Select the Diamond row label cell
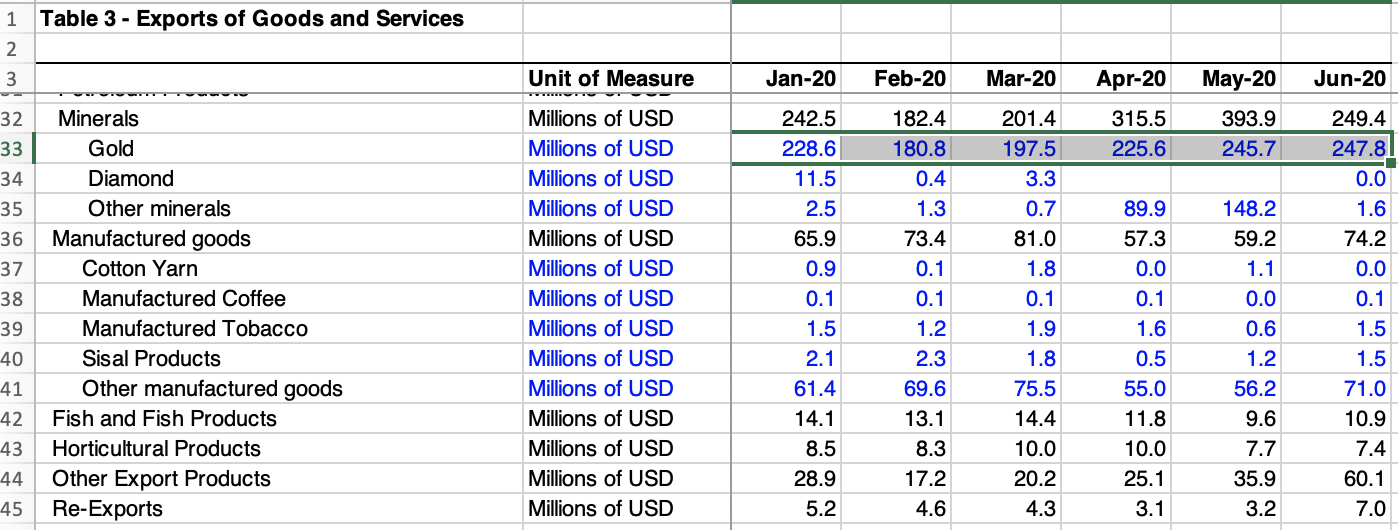1398x530 pixels. pyautogui.click(x=130, y=179)
